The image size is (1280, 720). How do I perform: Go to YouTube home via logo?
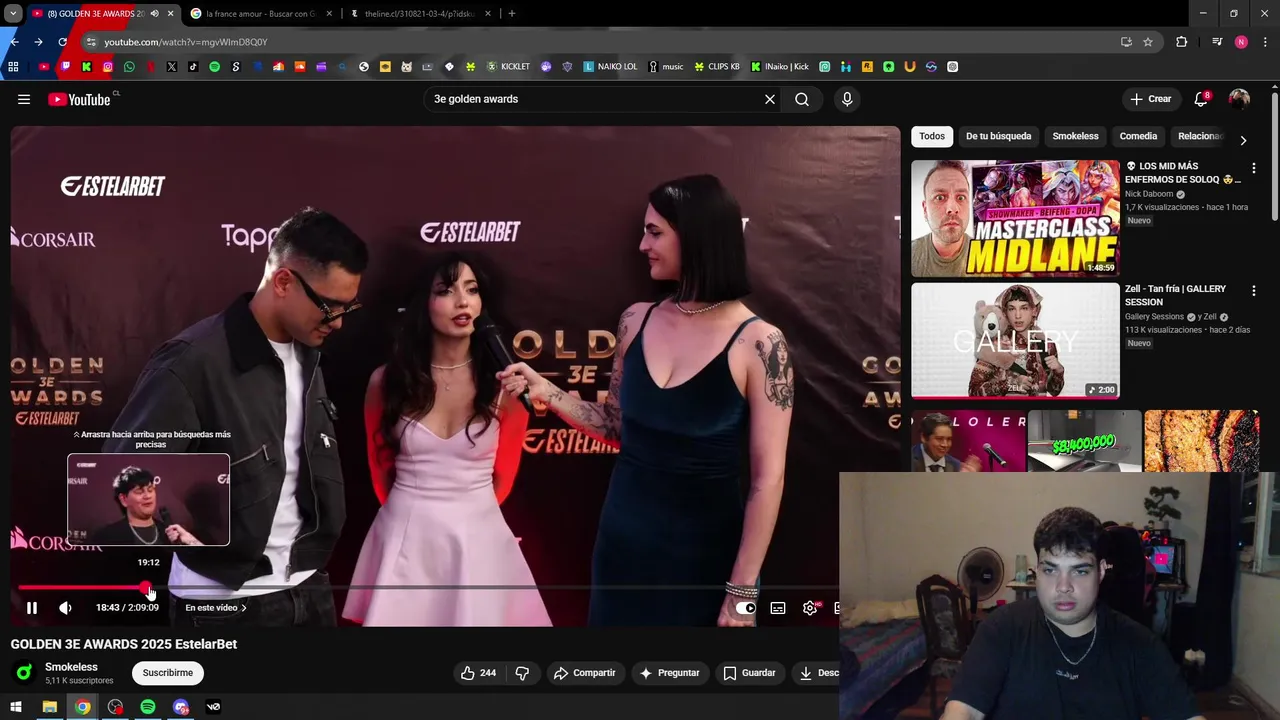pyautogui.click(x=79, y=99)
